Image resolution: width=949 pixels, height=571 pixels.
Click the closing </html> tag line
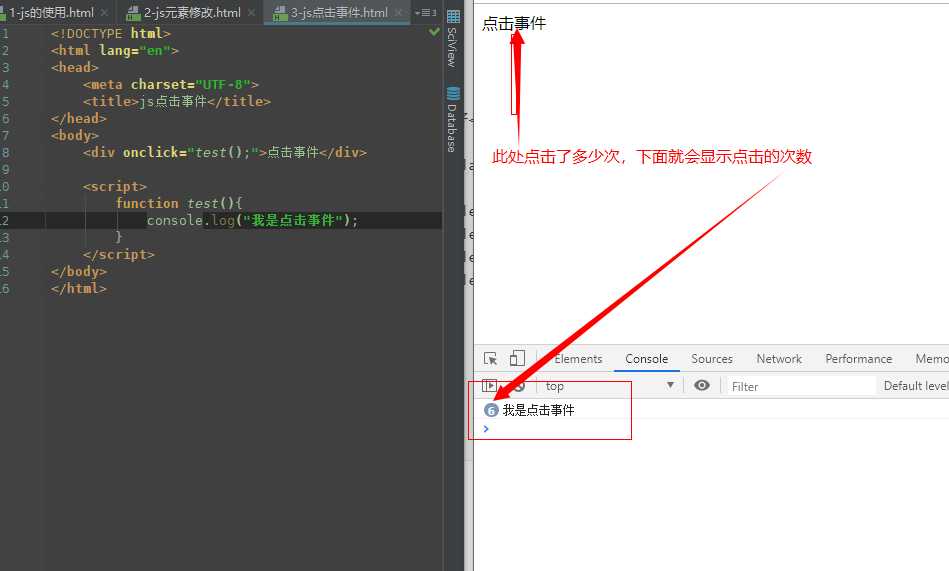(79, 289)
